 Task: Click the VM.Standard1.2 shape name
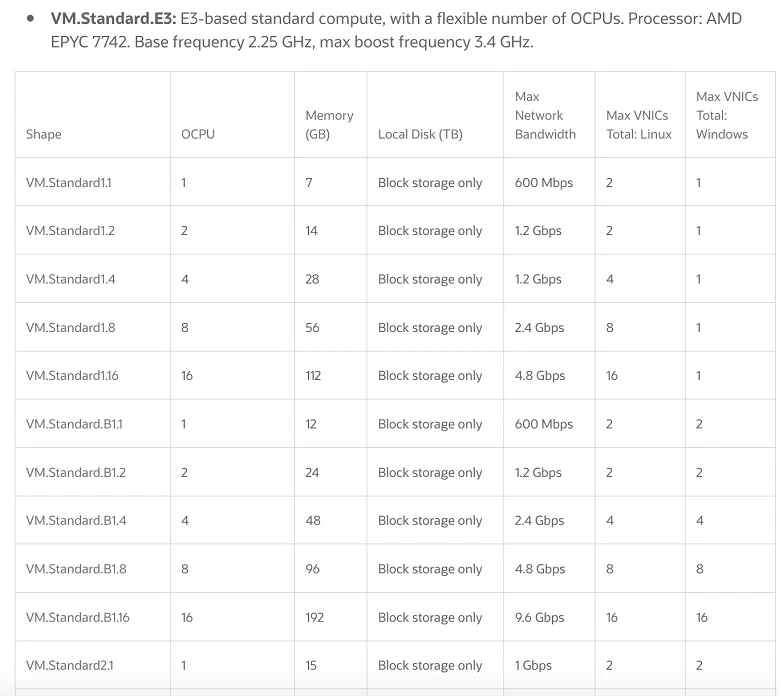70,231
